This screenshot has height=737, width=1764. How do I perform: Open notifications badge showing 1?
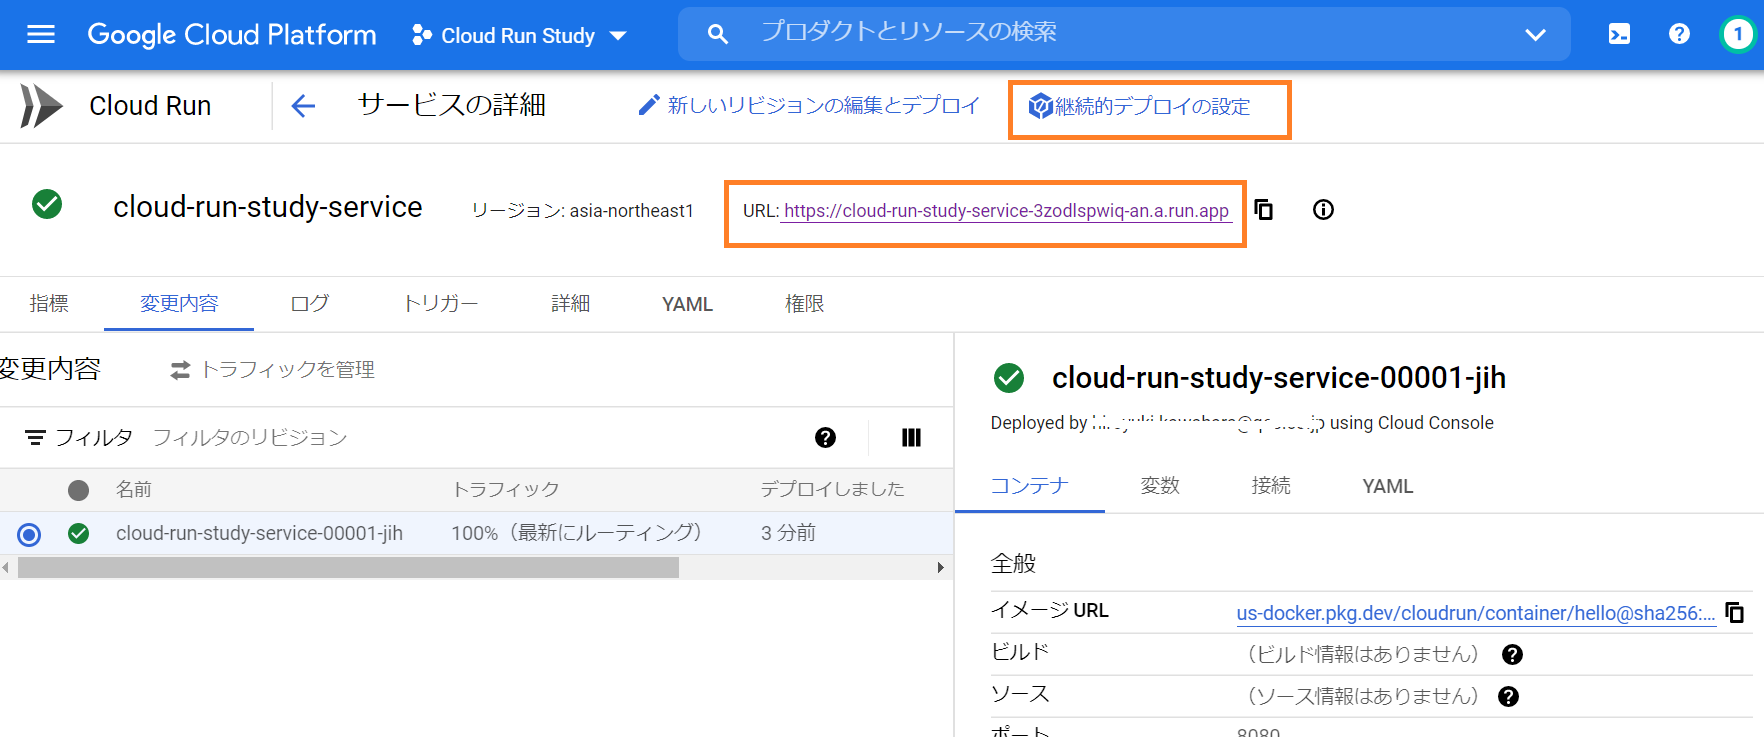(x=1738, y=34)
